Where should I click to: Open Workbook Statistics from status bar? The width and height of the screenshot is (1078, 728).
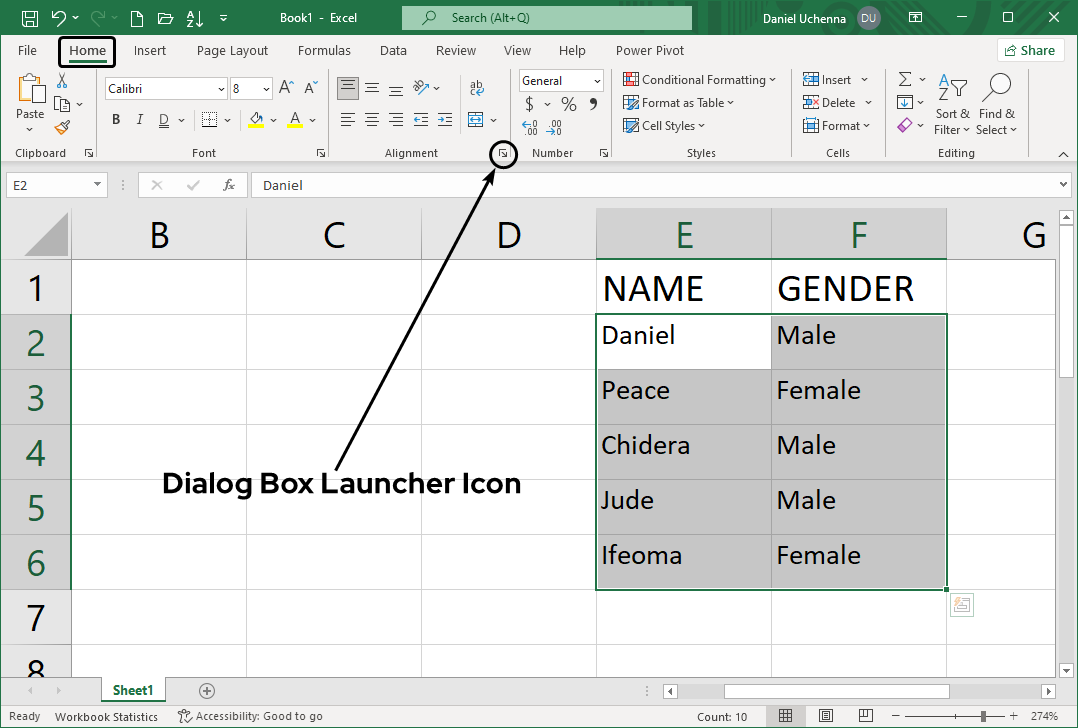(106, 716)
